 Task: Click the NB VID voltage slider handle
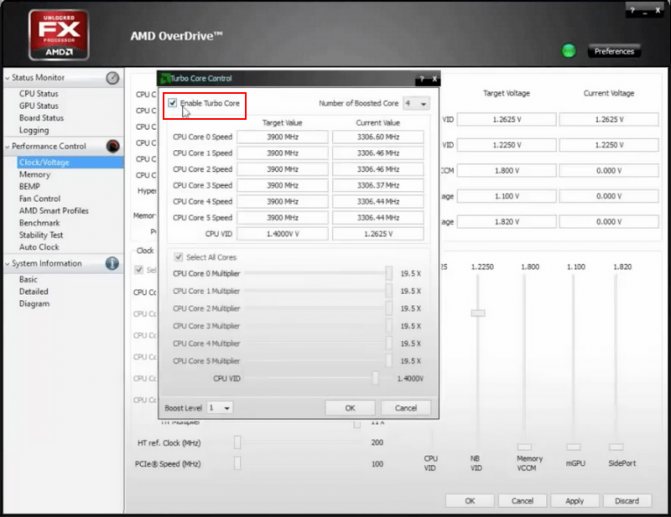click(x=478, y=313)
